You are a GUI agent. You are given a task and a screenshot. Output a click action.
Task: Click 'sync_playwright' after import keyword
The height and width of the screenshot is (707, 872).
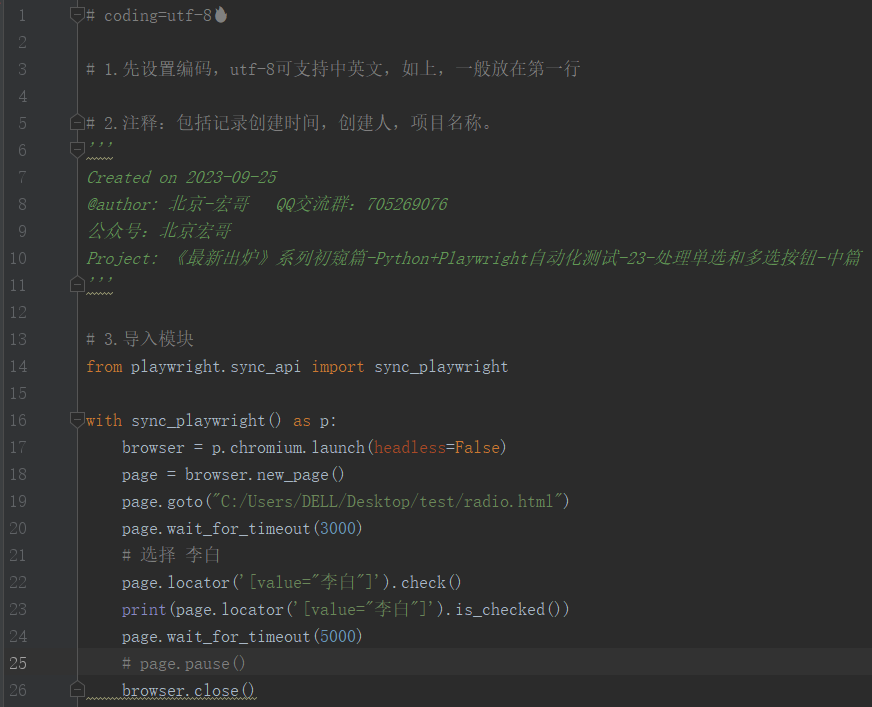click(x=441, y=367)
